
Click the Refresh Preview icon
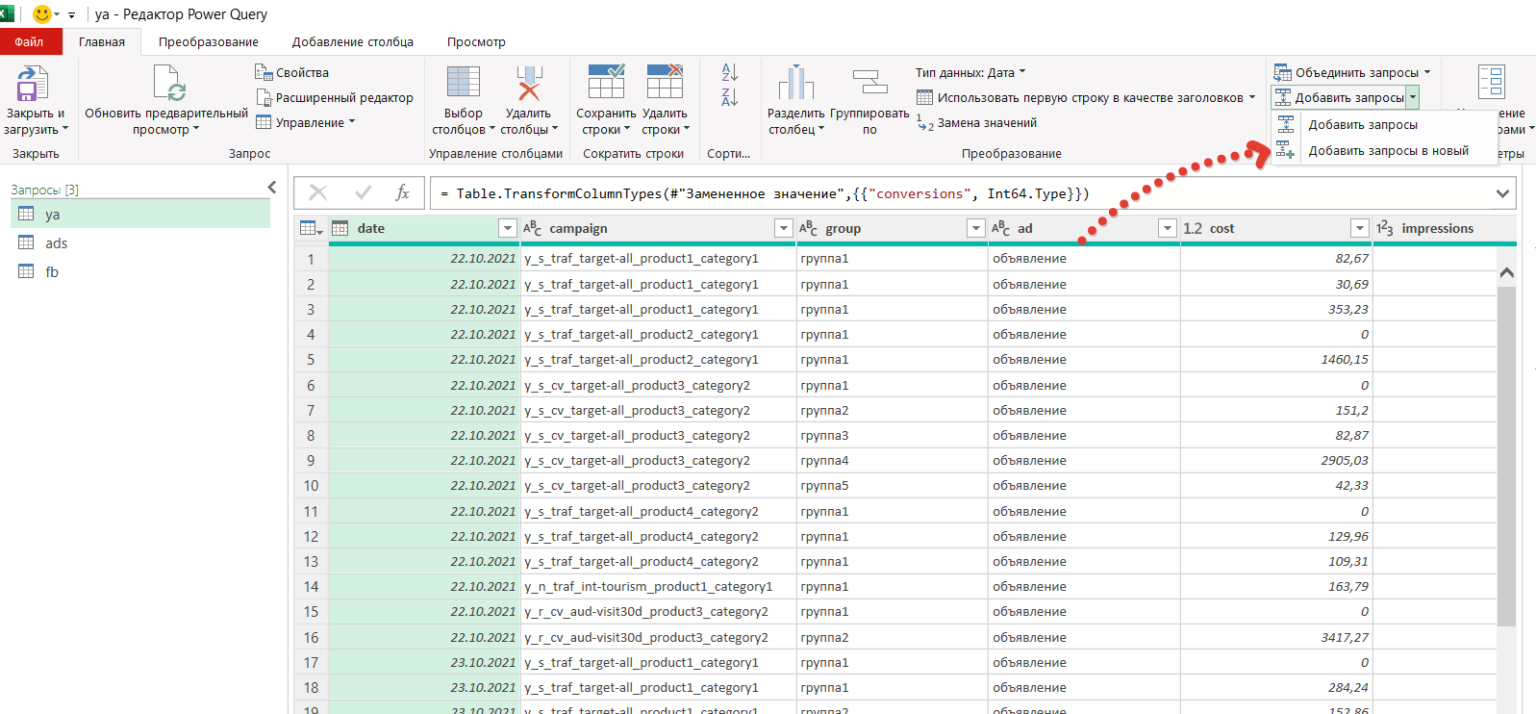167,84
